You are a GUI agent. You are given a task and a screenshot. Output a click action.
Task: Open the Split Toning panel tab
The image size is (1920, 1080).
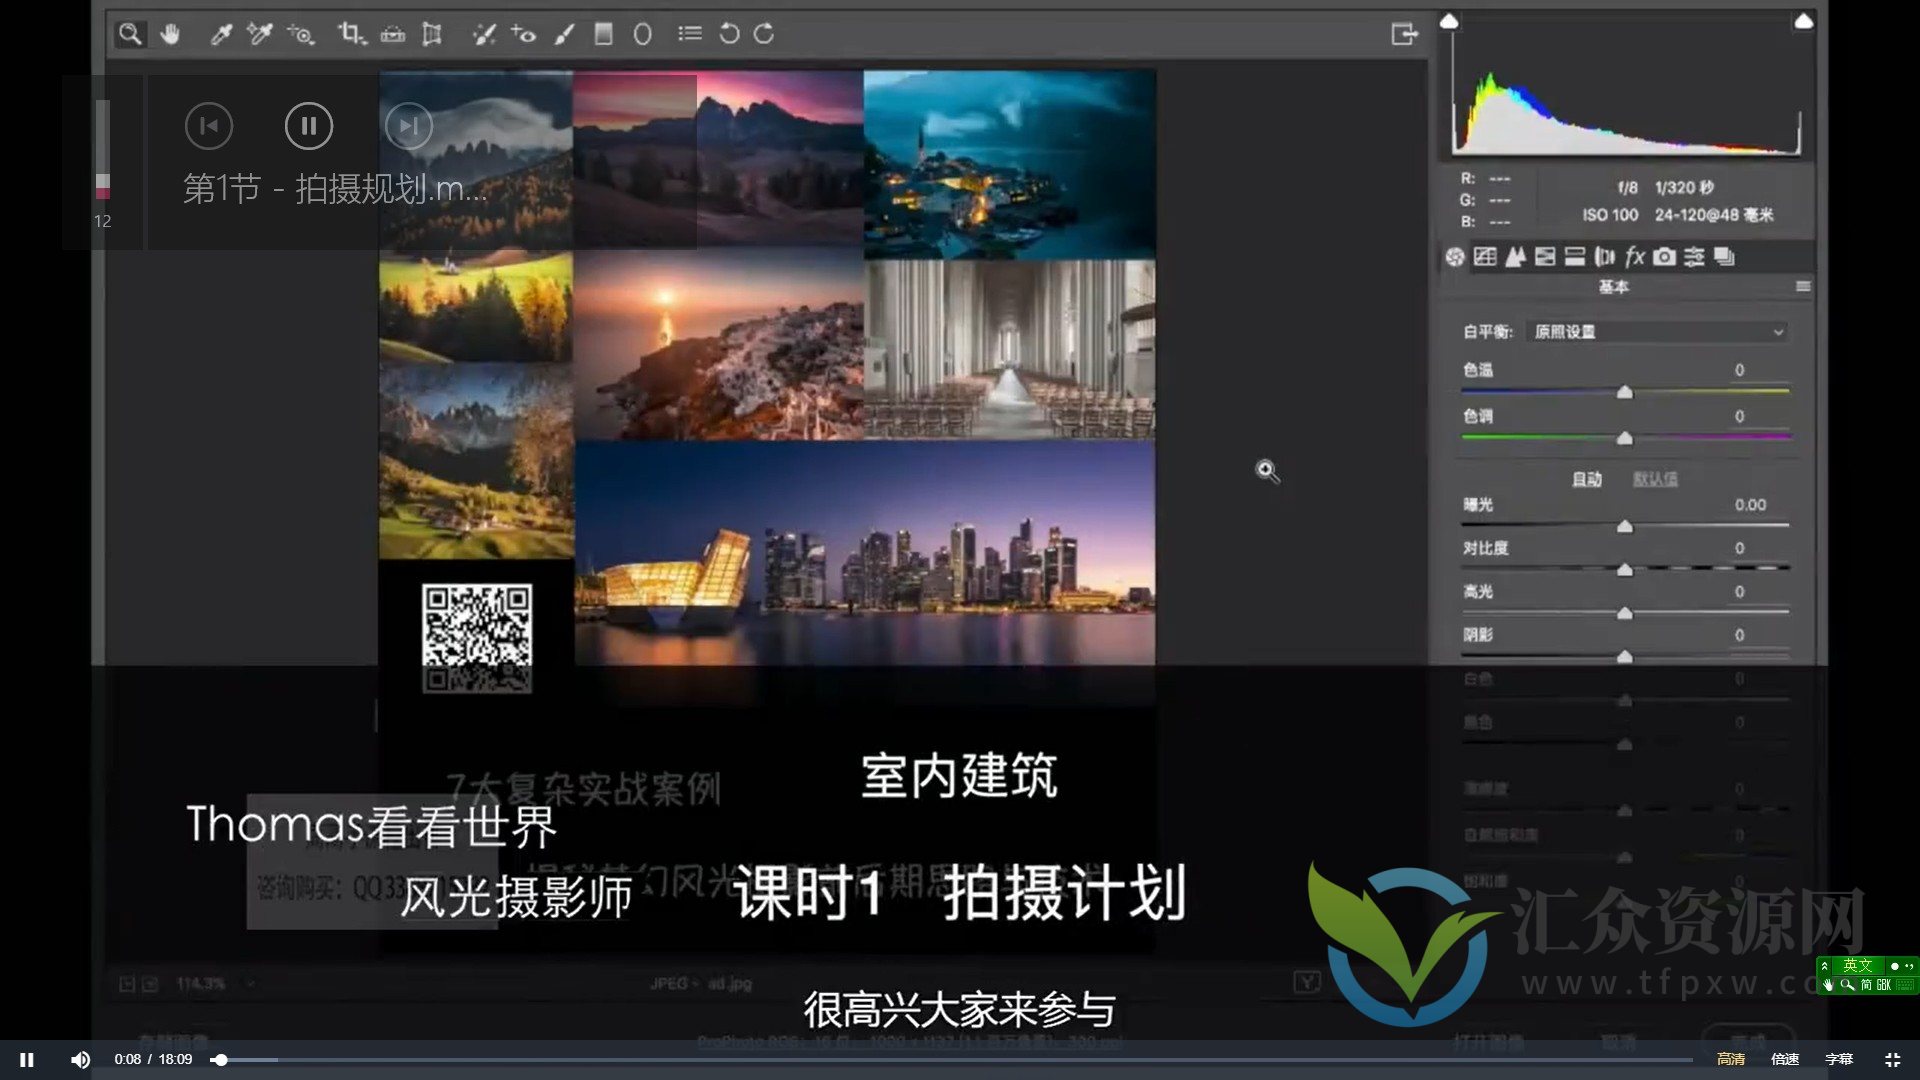click(1575, 257)
